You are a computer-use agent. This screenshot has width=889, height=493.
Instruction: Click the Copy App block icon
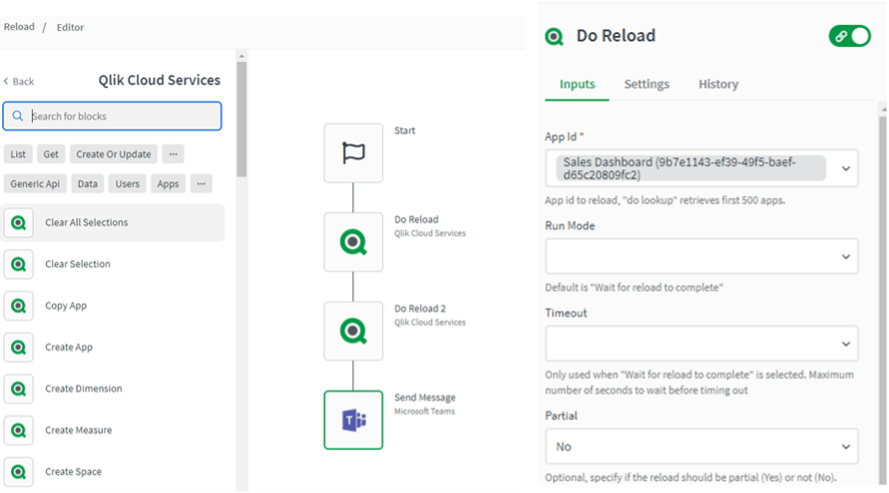coord(19,306)
